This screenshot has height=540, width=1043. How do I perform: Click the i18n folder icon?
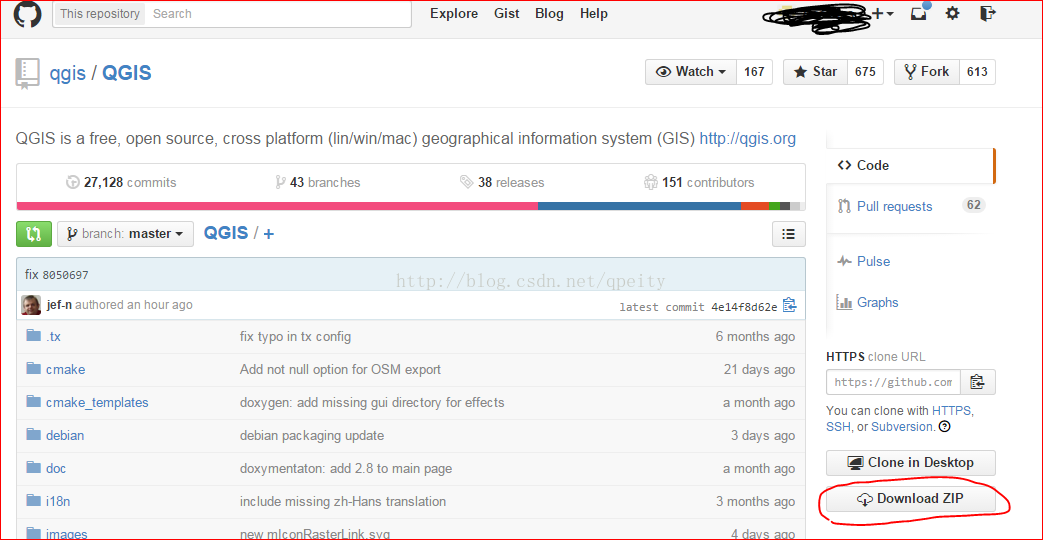(34, 500)
